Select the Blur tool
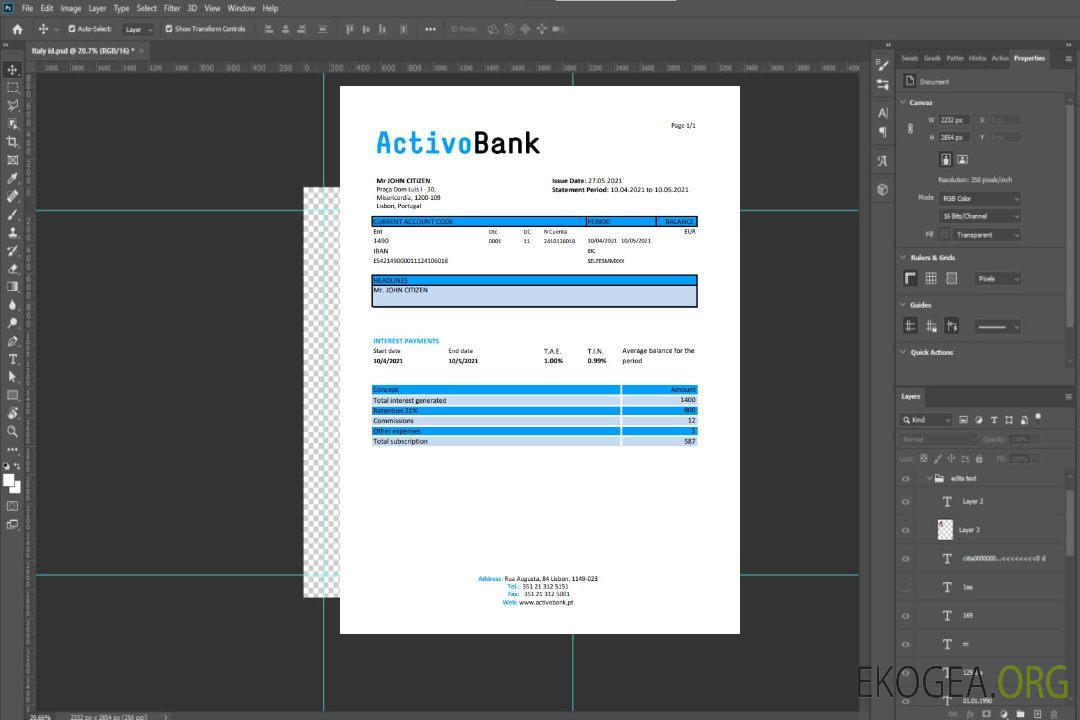 point(12,305)
